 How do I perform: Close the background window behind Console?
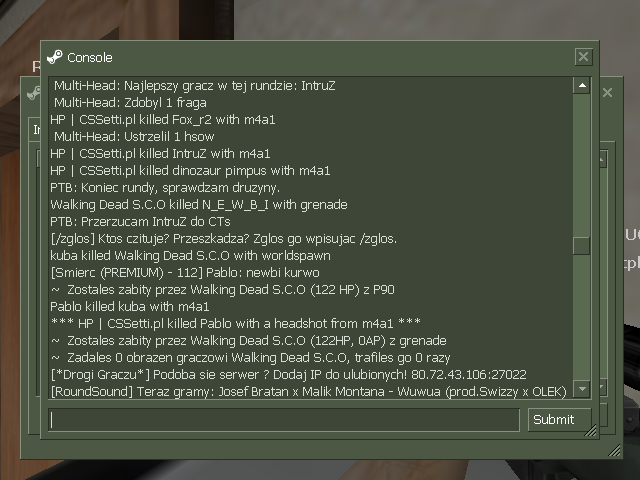point(607,93)
